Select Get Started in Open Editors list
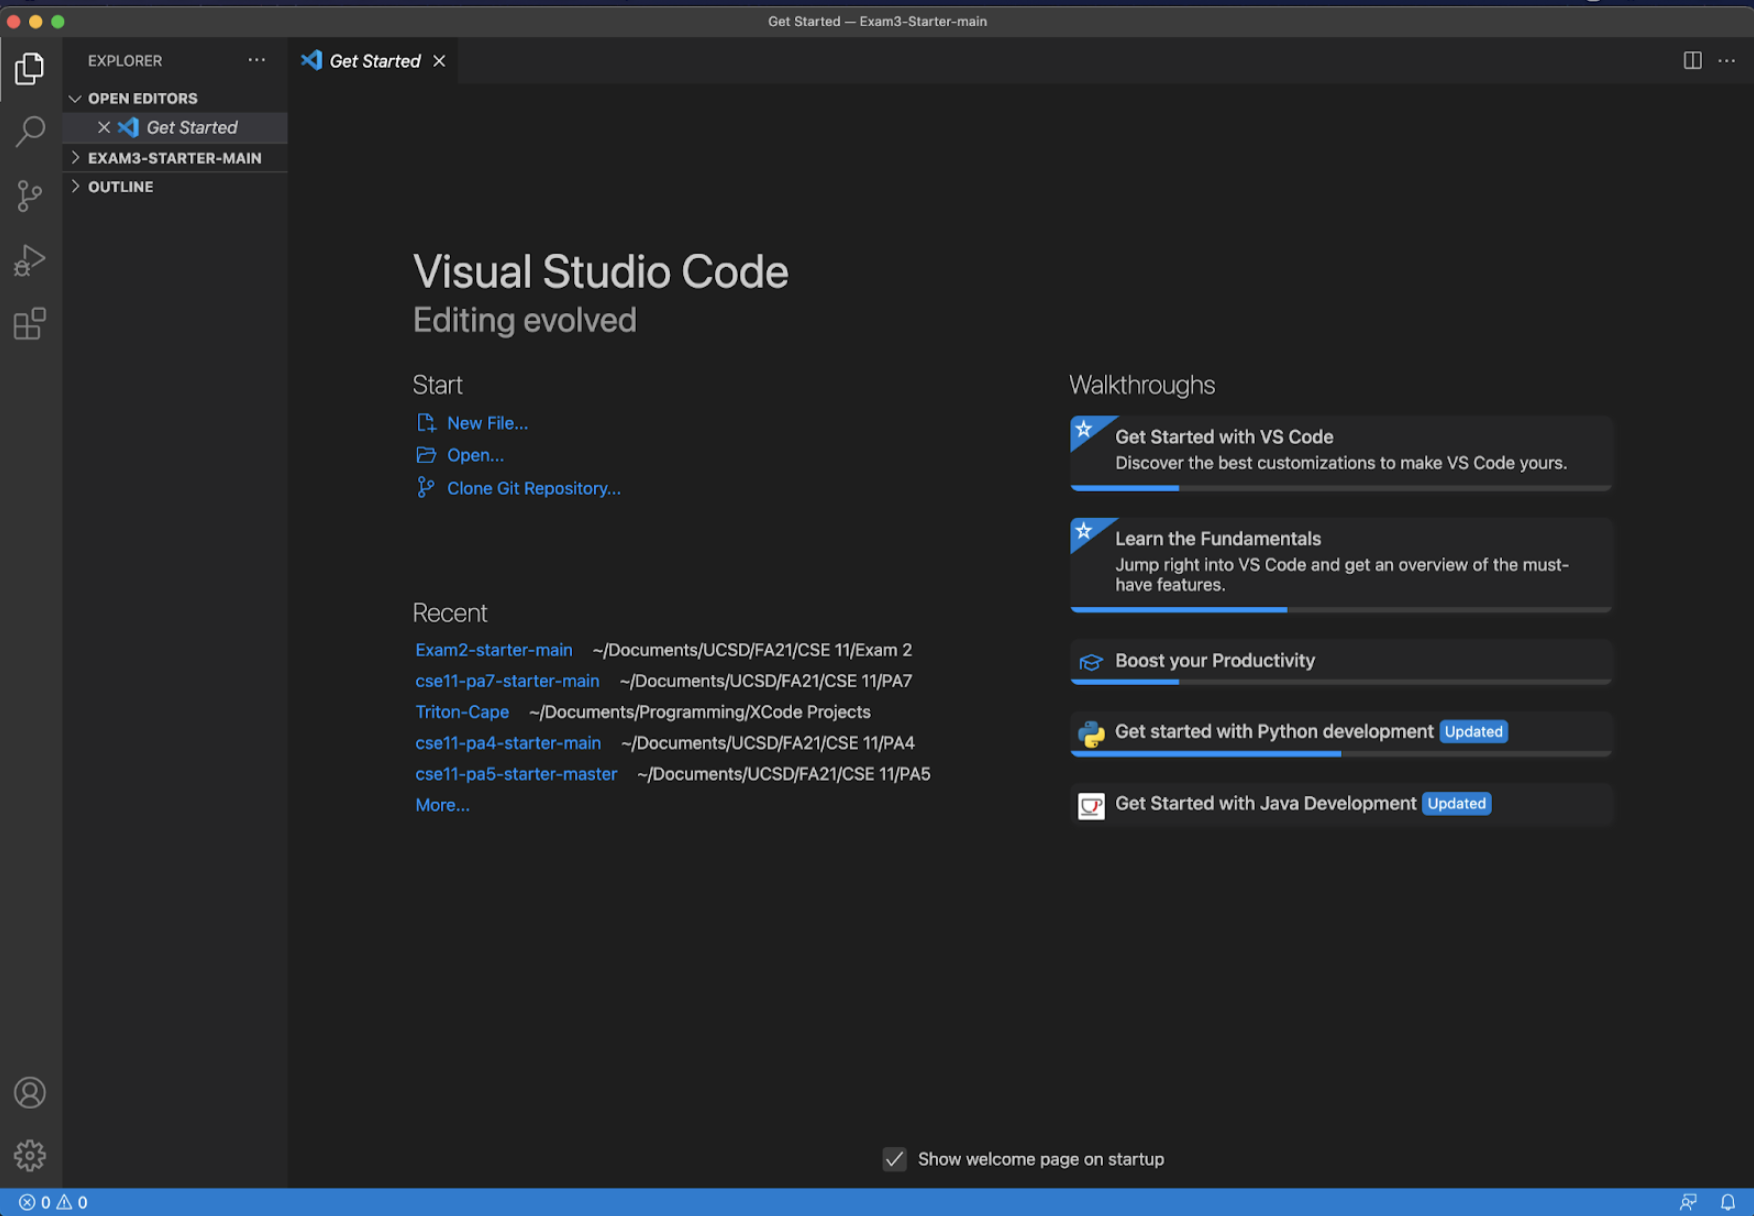1754x1216 pixels. point(191,127)
